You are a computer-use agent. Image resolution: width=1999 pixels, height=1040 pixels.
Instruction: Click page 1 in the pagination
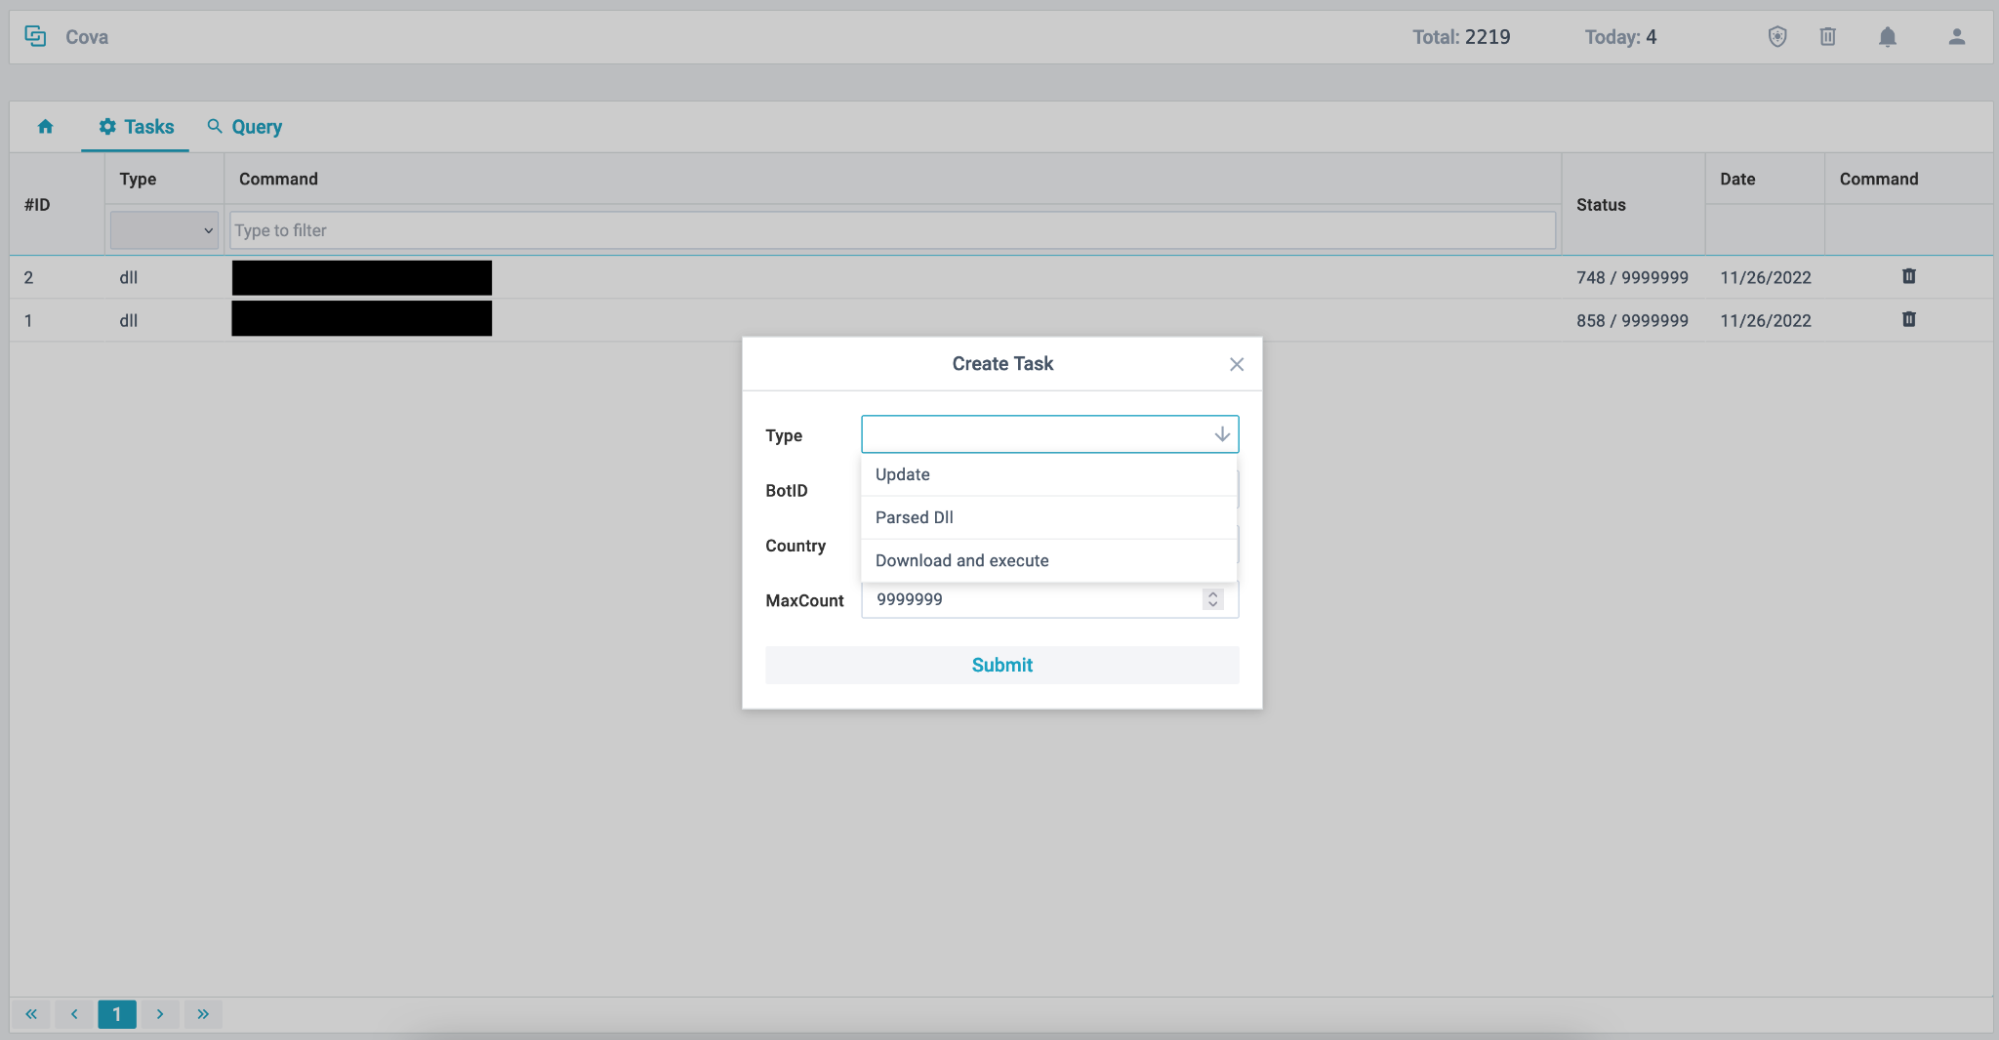117,1014
